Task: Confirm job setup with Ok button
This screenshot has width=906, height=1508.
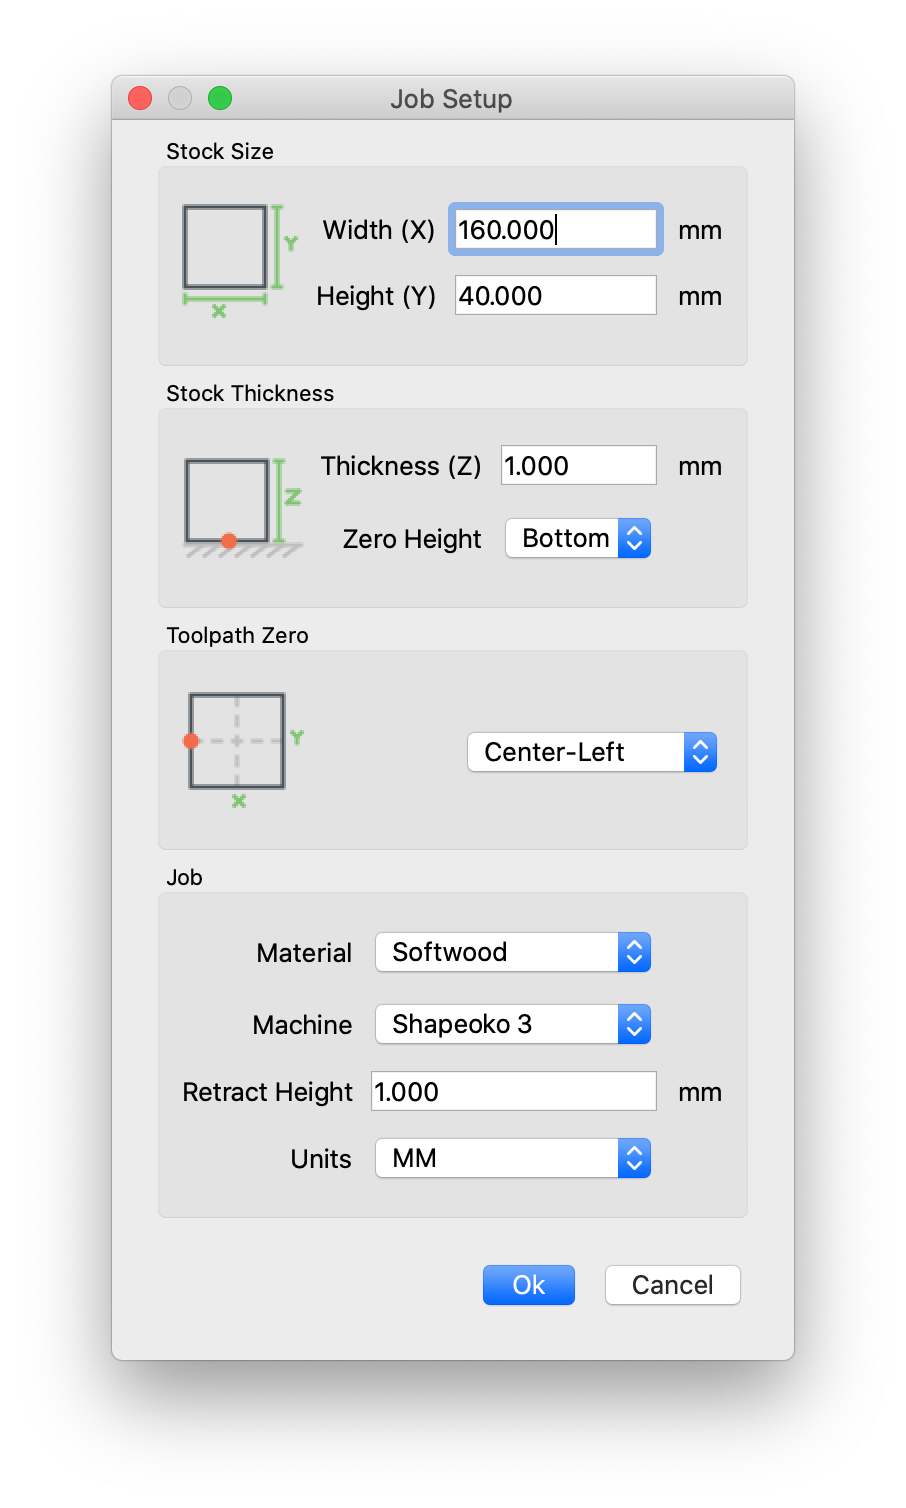Action: pos(529,1285)
